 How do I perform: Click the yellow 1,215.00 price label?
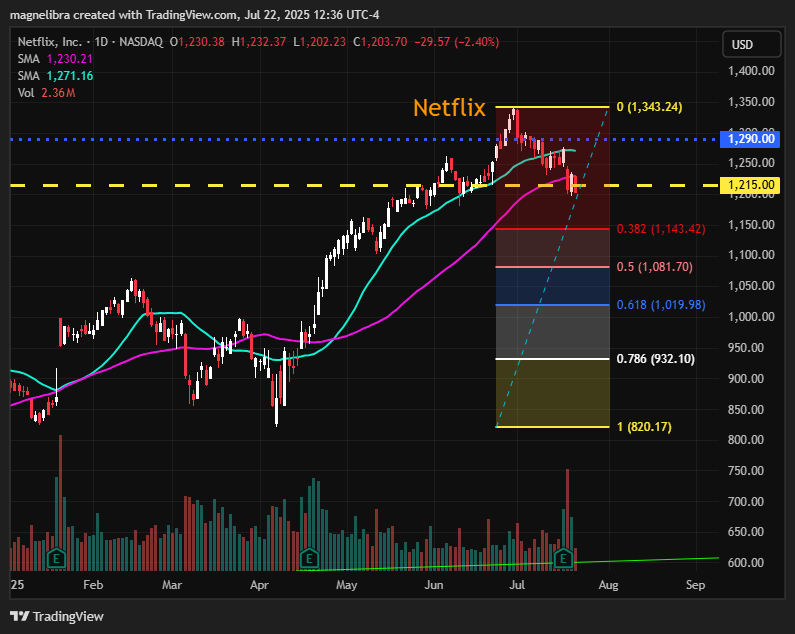(750, 185)
